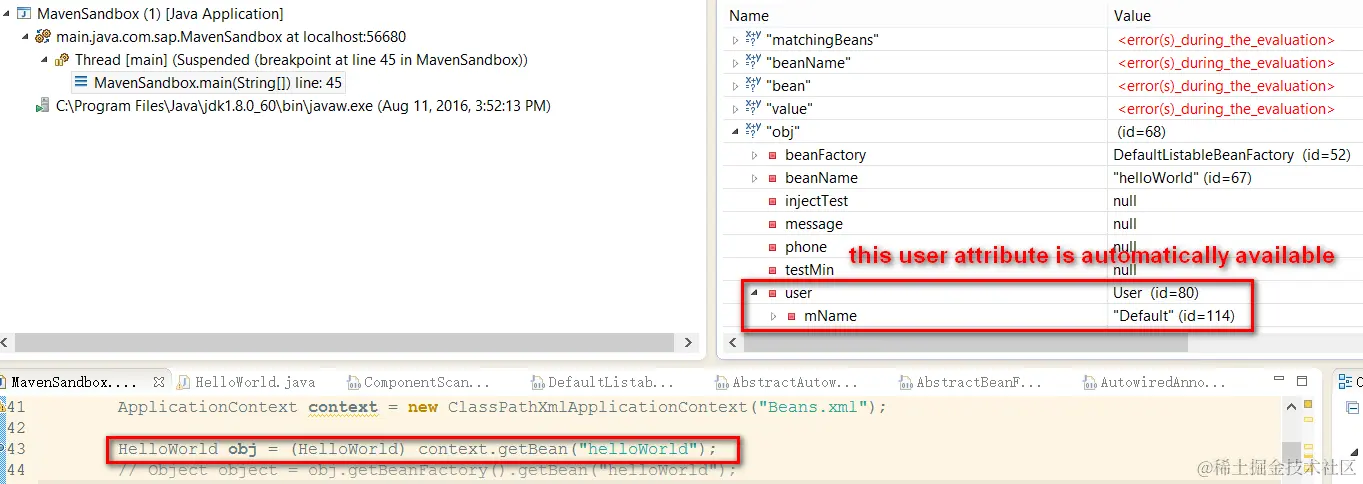Collapse the main.java.com.sap.MavenSandbox debug target node

pos(24,37)
